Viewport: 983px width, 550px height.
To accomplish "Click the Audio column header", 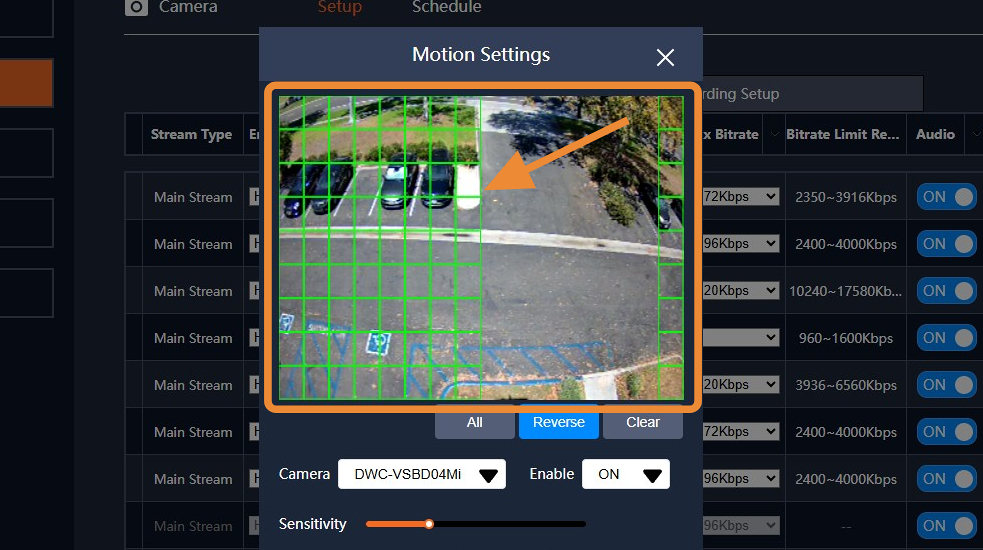I will 935,134.
